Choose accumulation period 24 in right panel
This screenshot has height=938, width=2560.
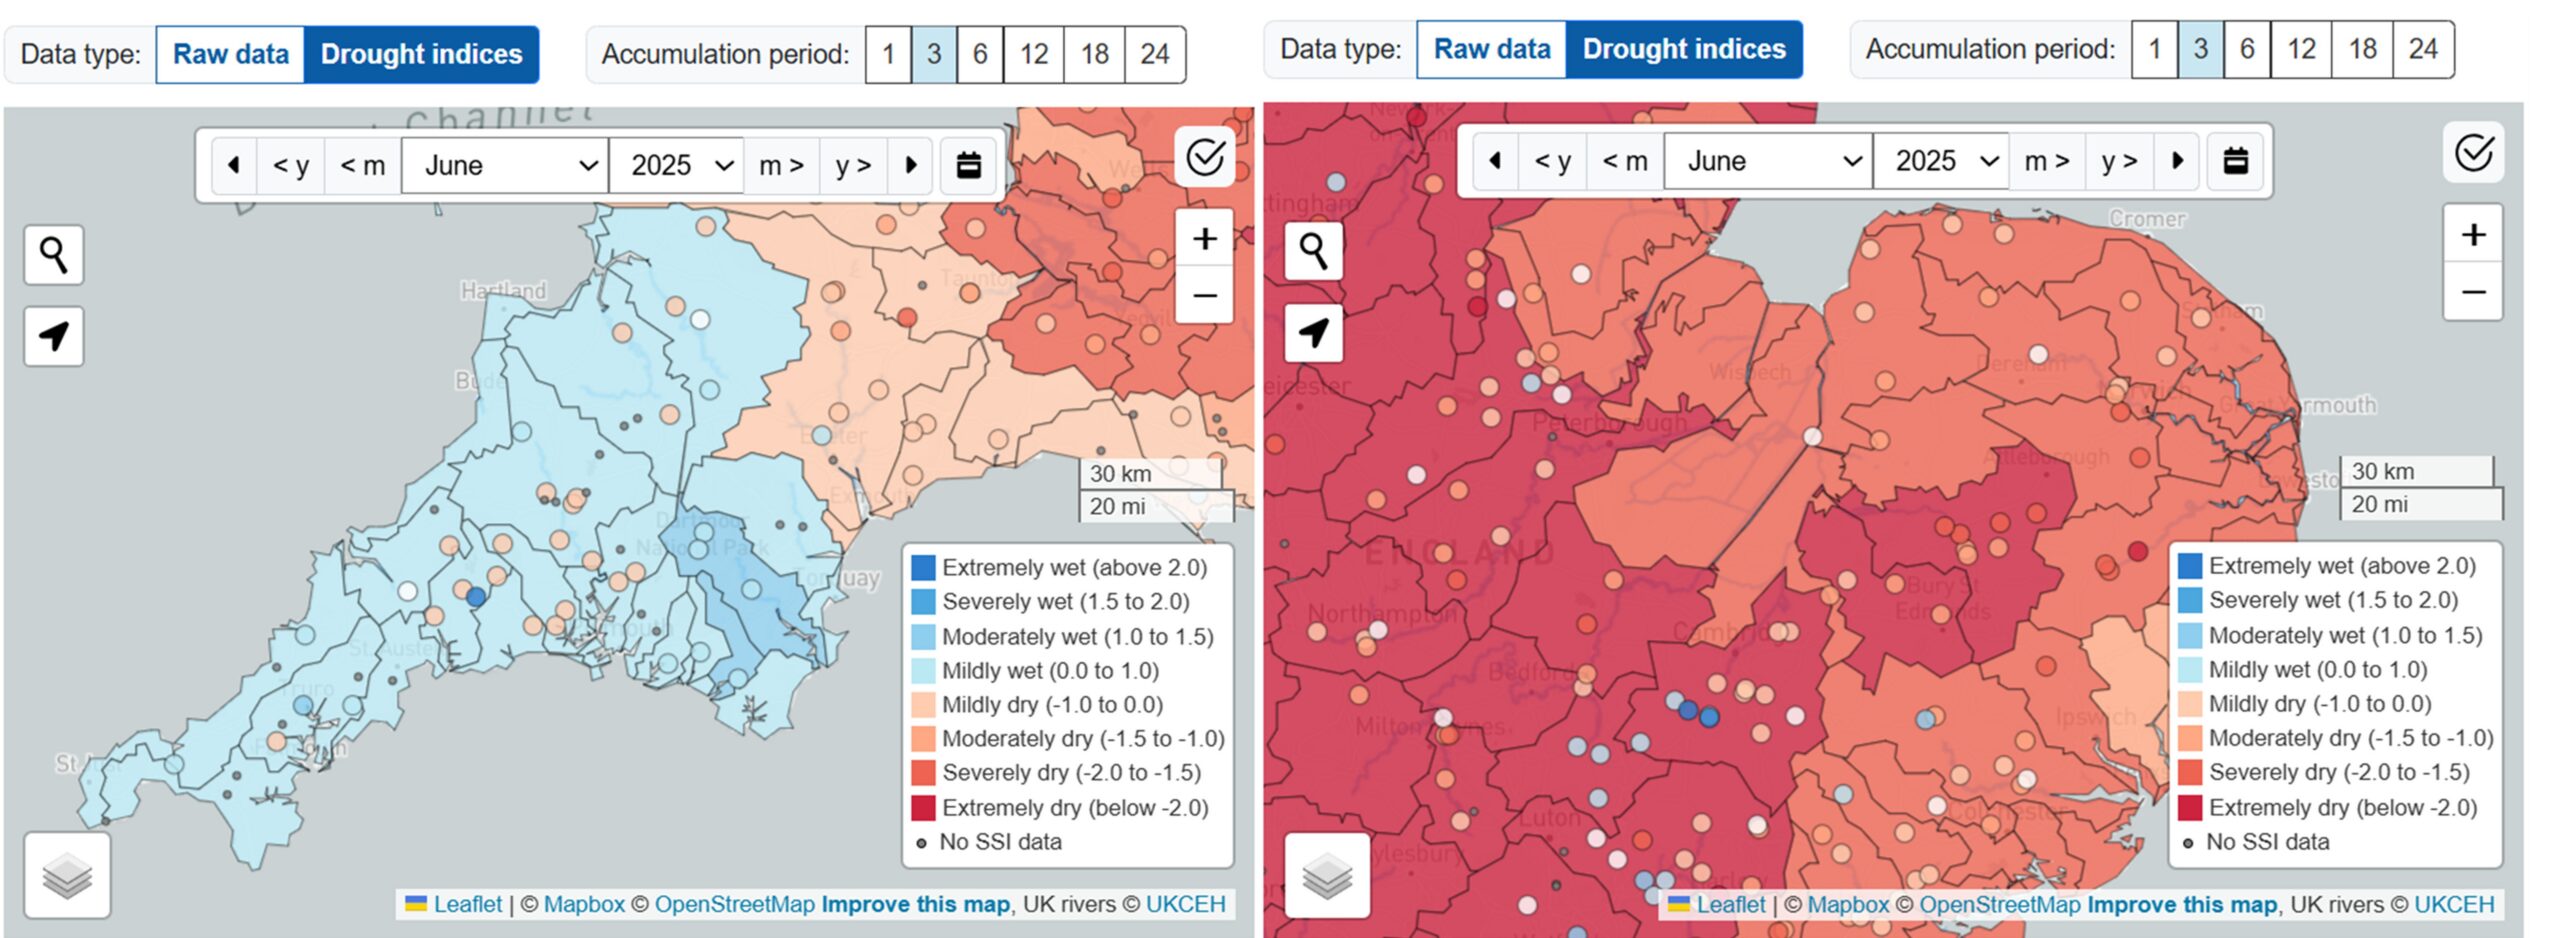pos(2422,49)
